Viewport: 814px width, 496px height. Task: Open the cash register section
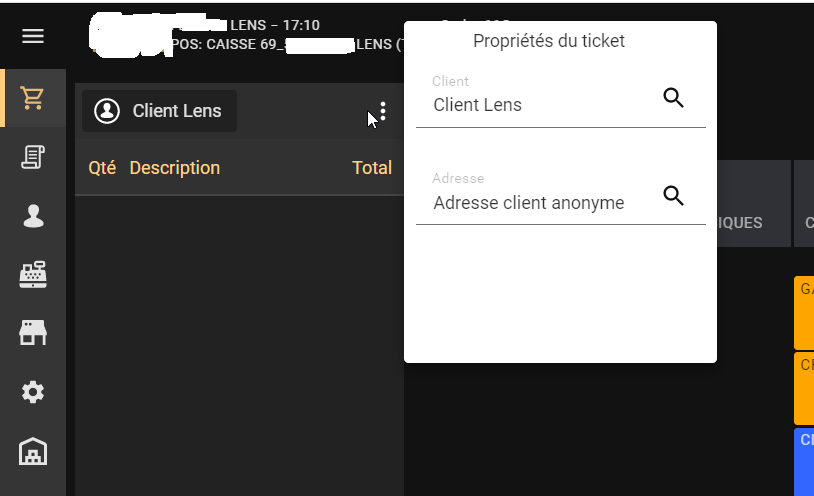33,275
